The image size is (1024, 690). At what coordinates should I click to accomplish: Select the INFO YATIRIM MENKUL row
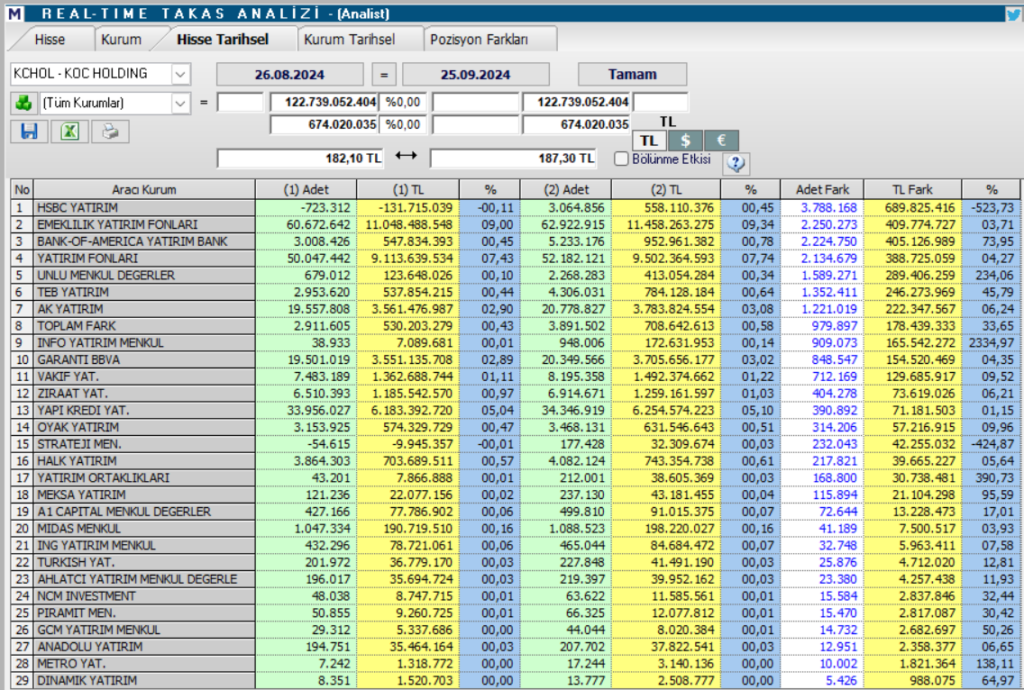coord(515,343)
